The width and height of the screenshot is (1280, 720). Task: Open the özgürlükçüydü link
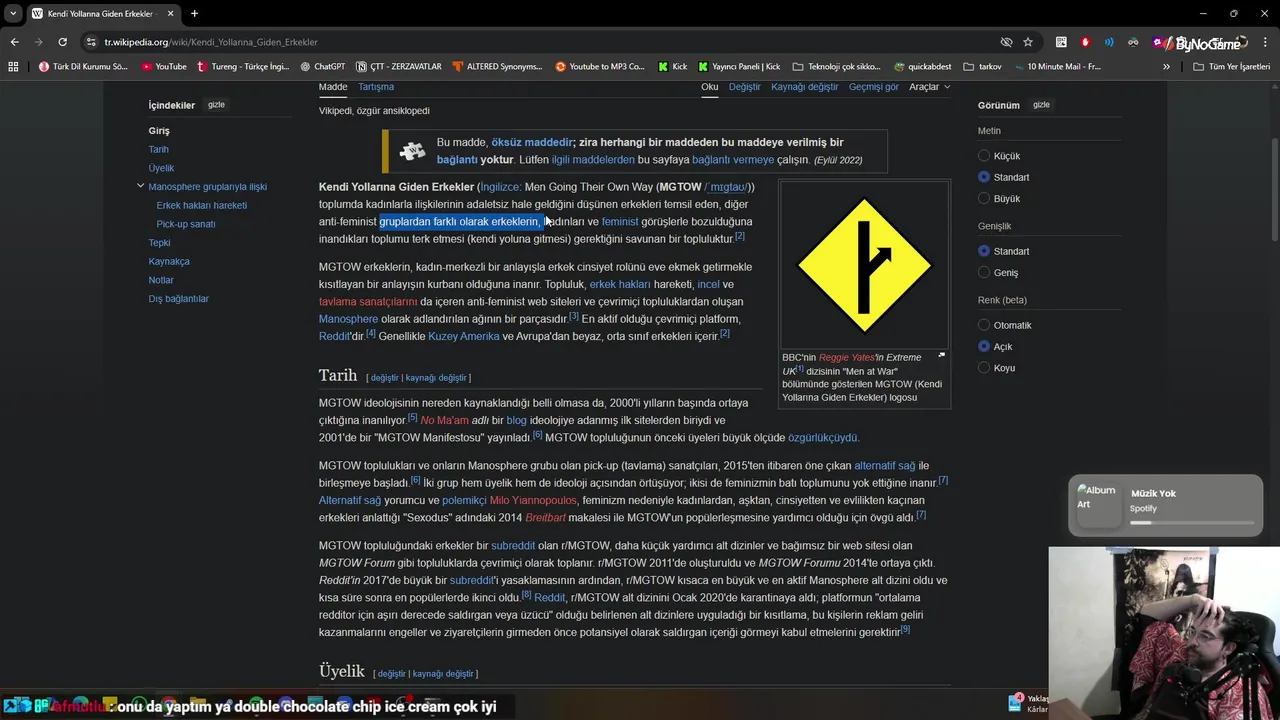823,438
